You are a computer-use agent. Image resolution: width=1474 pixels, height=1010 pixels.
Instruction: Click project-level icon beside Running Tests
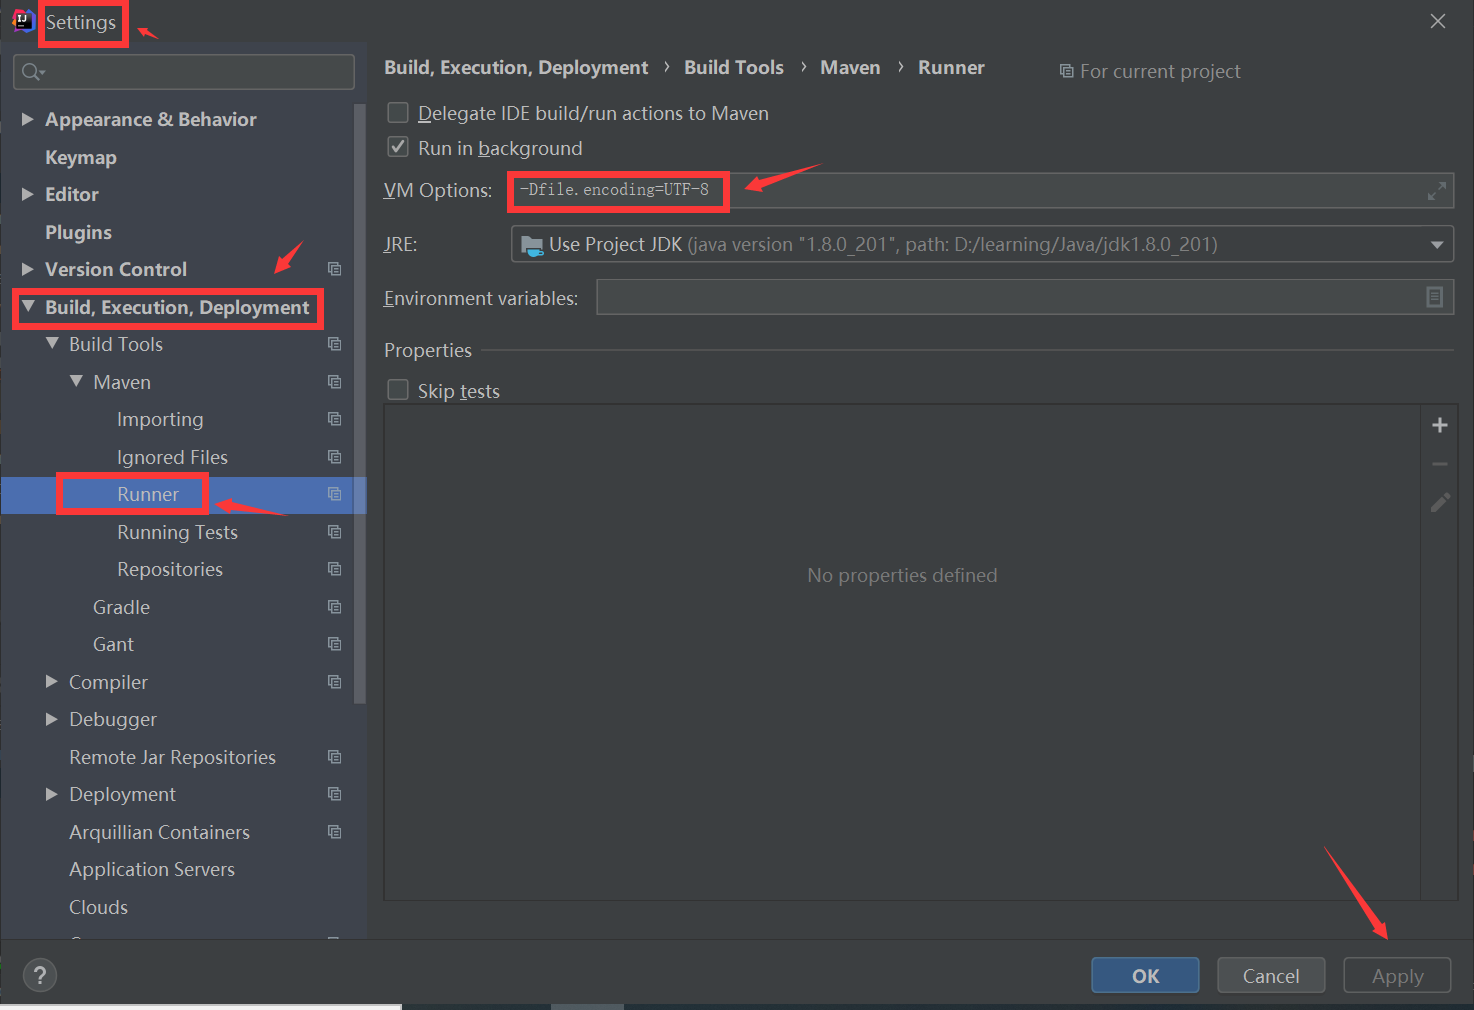click(334, 532)
